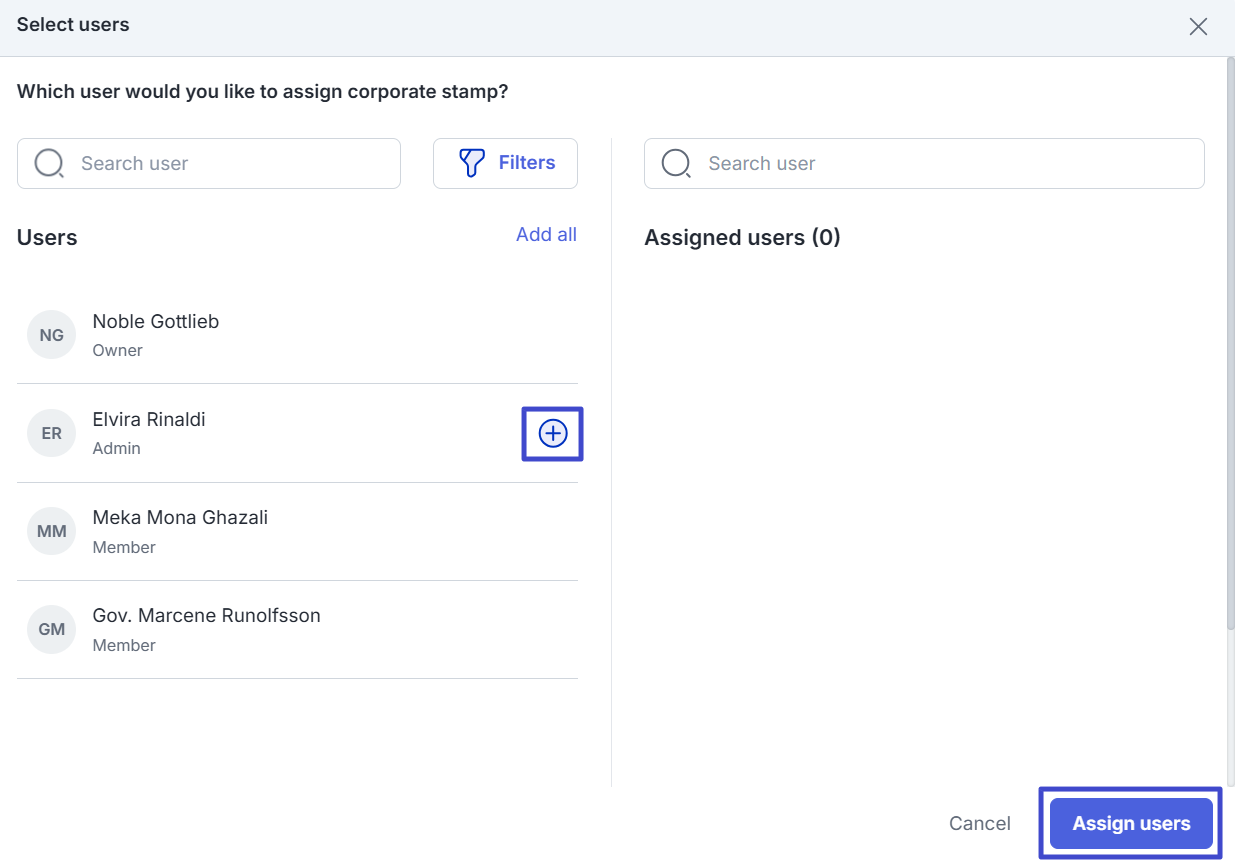Click the plus icon to add Elvira Rinaldi
Screen dimensions: 1235x861
point(552,433)
